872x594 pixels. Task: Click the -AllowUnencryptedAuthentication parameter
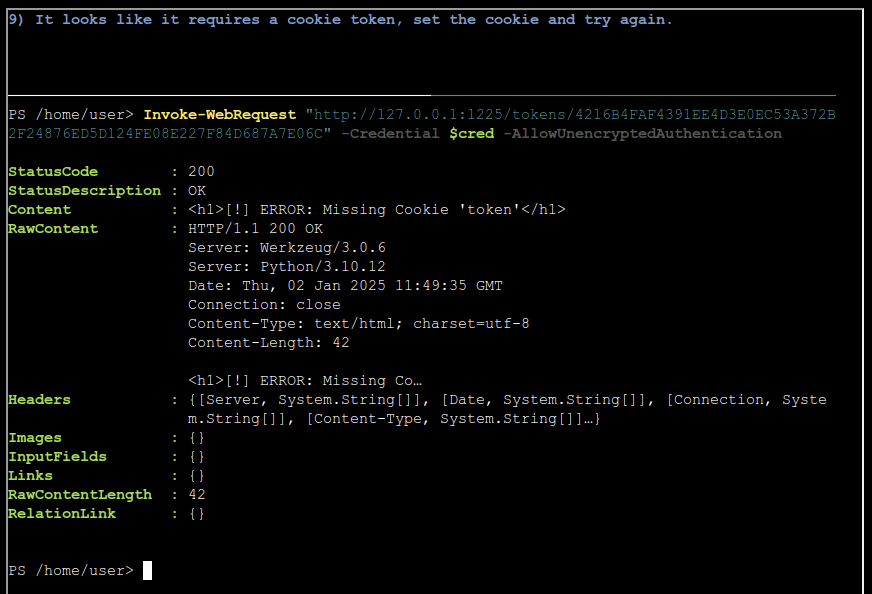642,133
